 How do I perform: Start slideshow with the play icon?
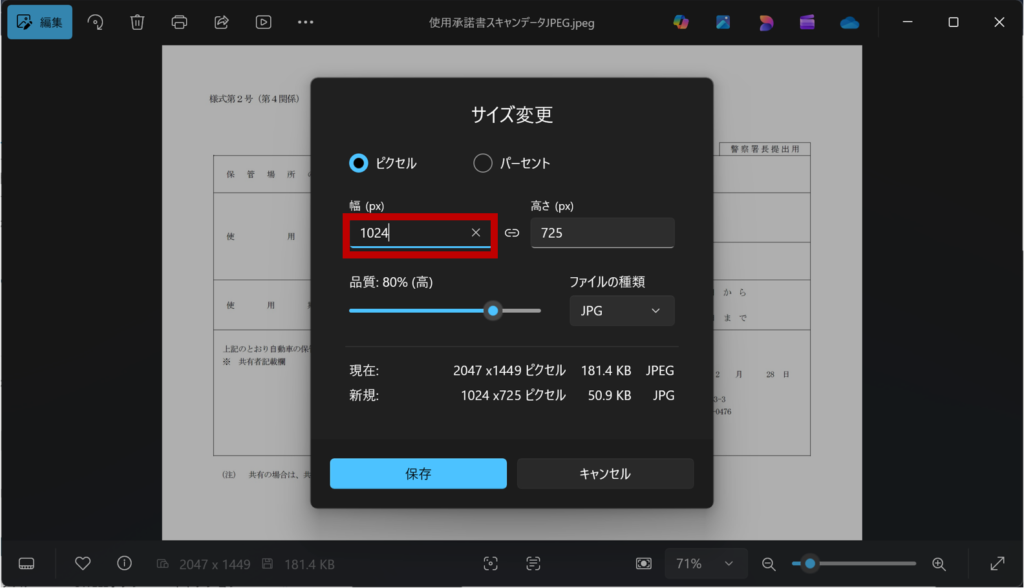[263, 22]
